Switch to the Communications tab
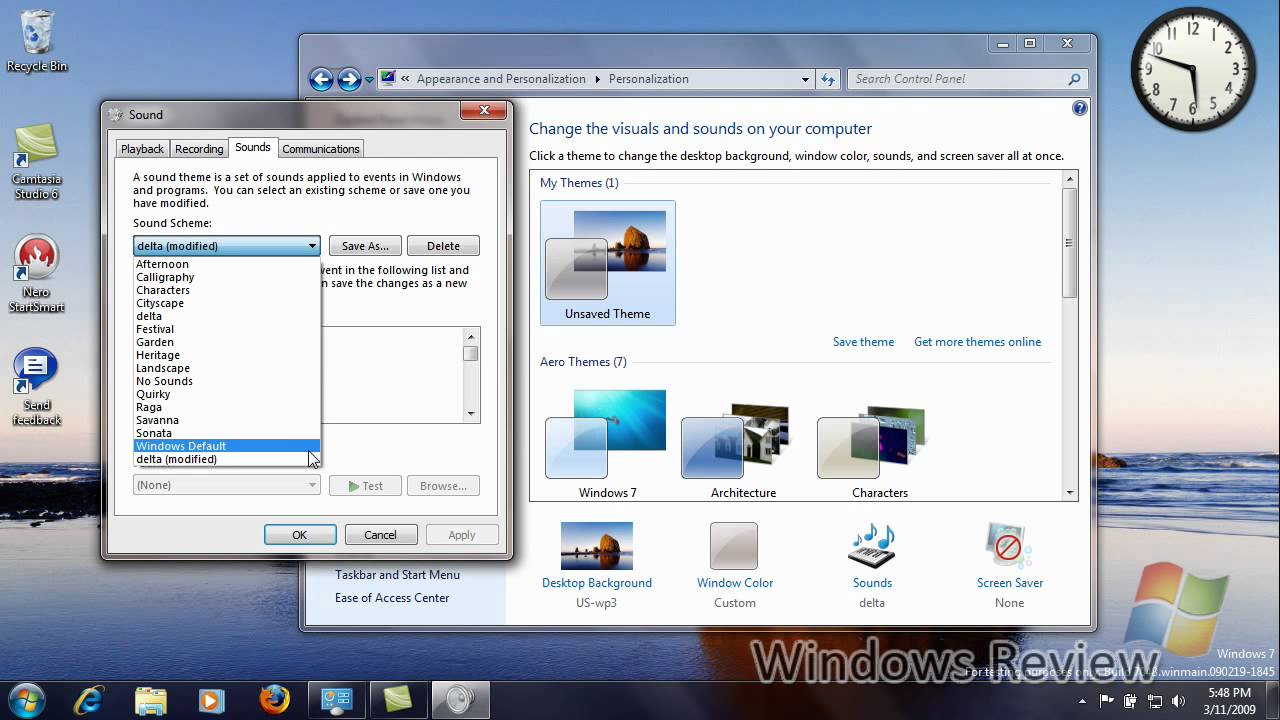 (x=321, y=149)
